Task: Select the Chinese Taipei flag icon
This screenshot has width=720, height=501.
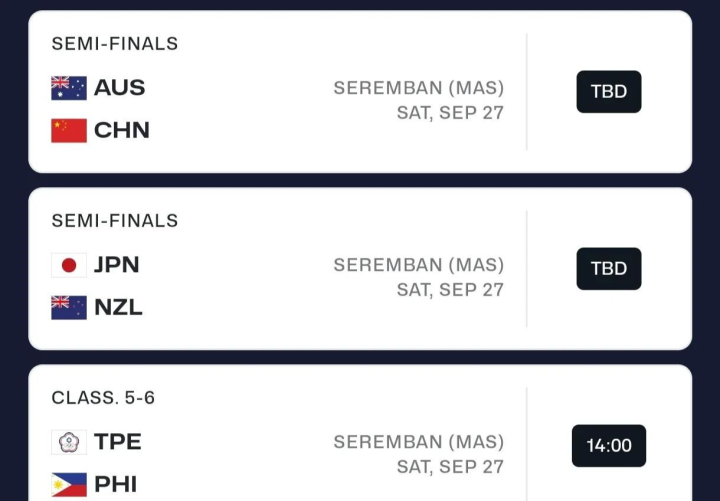Action: point(69,442)
